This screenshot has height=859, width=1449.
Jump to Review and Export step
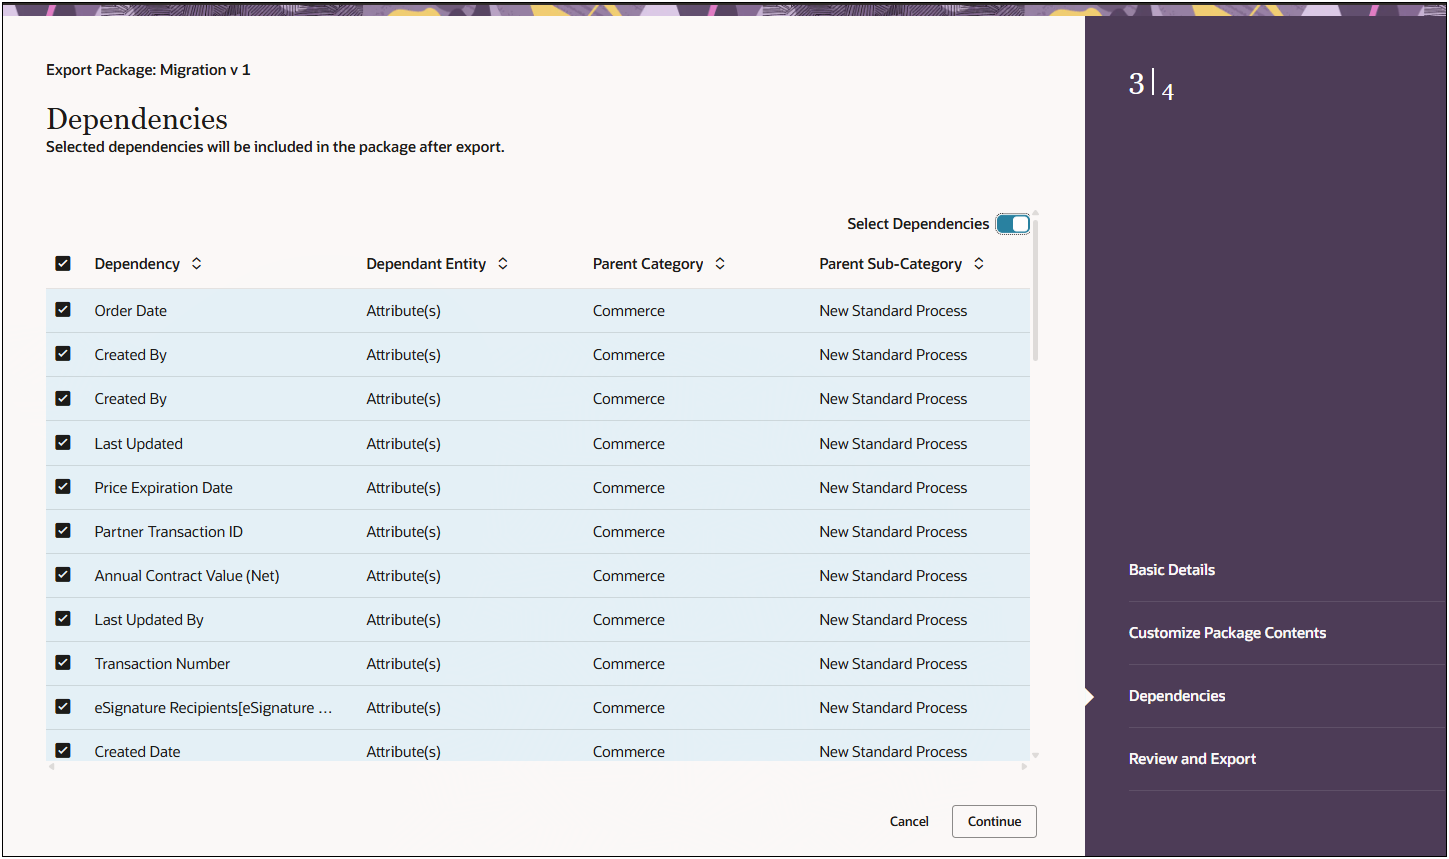[1192, 759]
